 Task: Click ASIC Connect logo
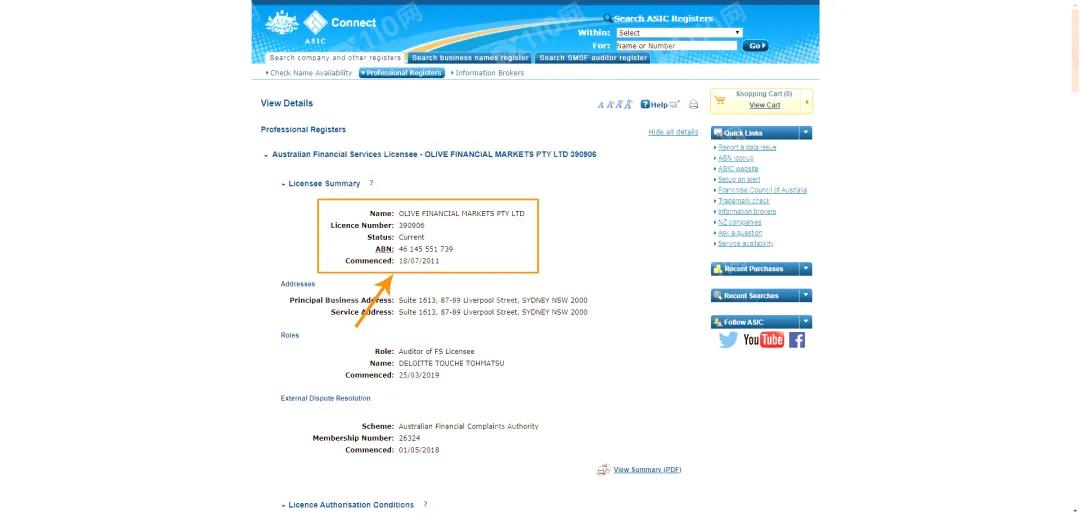pos(321,28)
